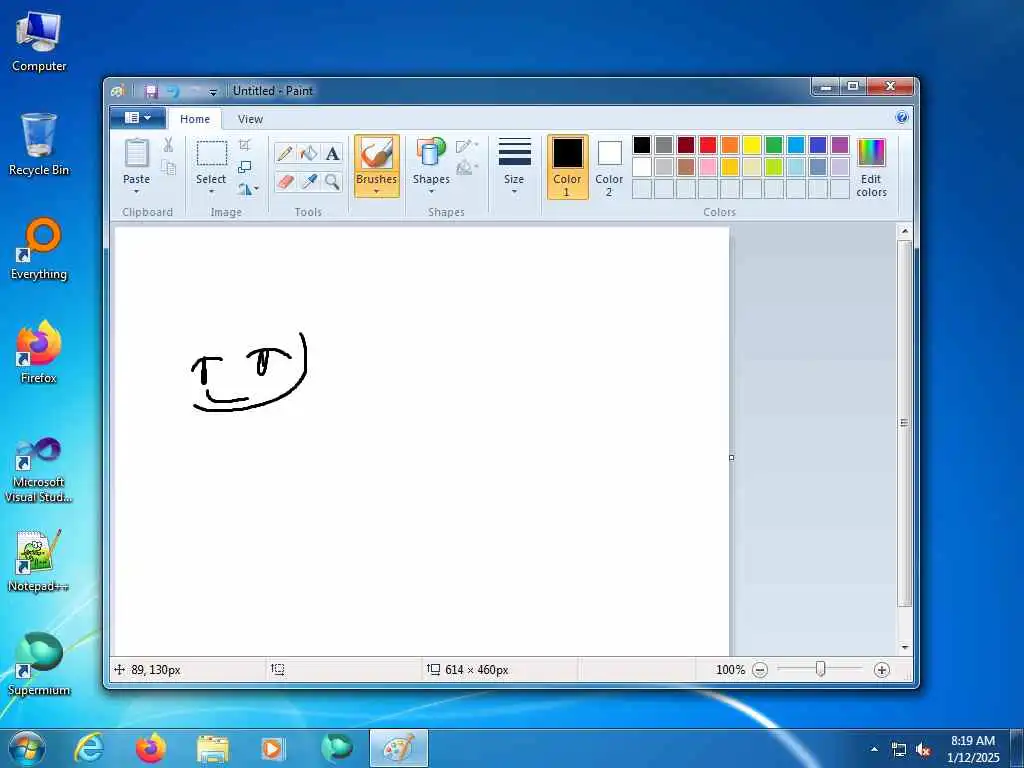The width and height of the screenshot is (1024, 768).
Task: Click the Edit colors rainbow icon
Action: [x=871, y=152]
